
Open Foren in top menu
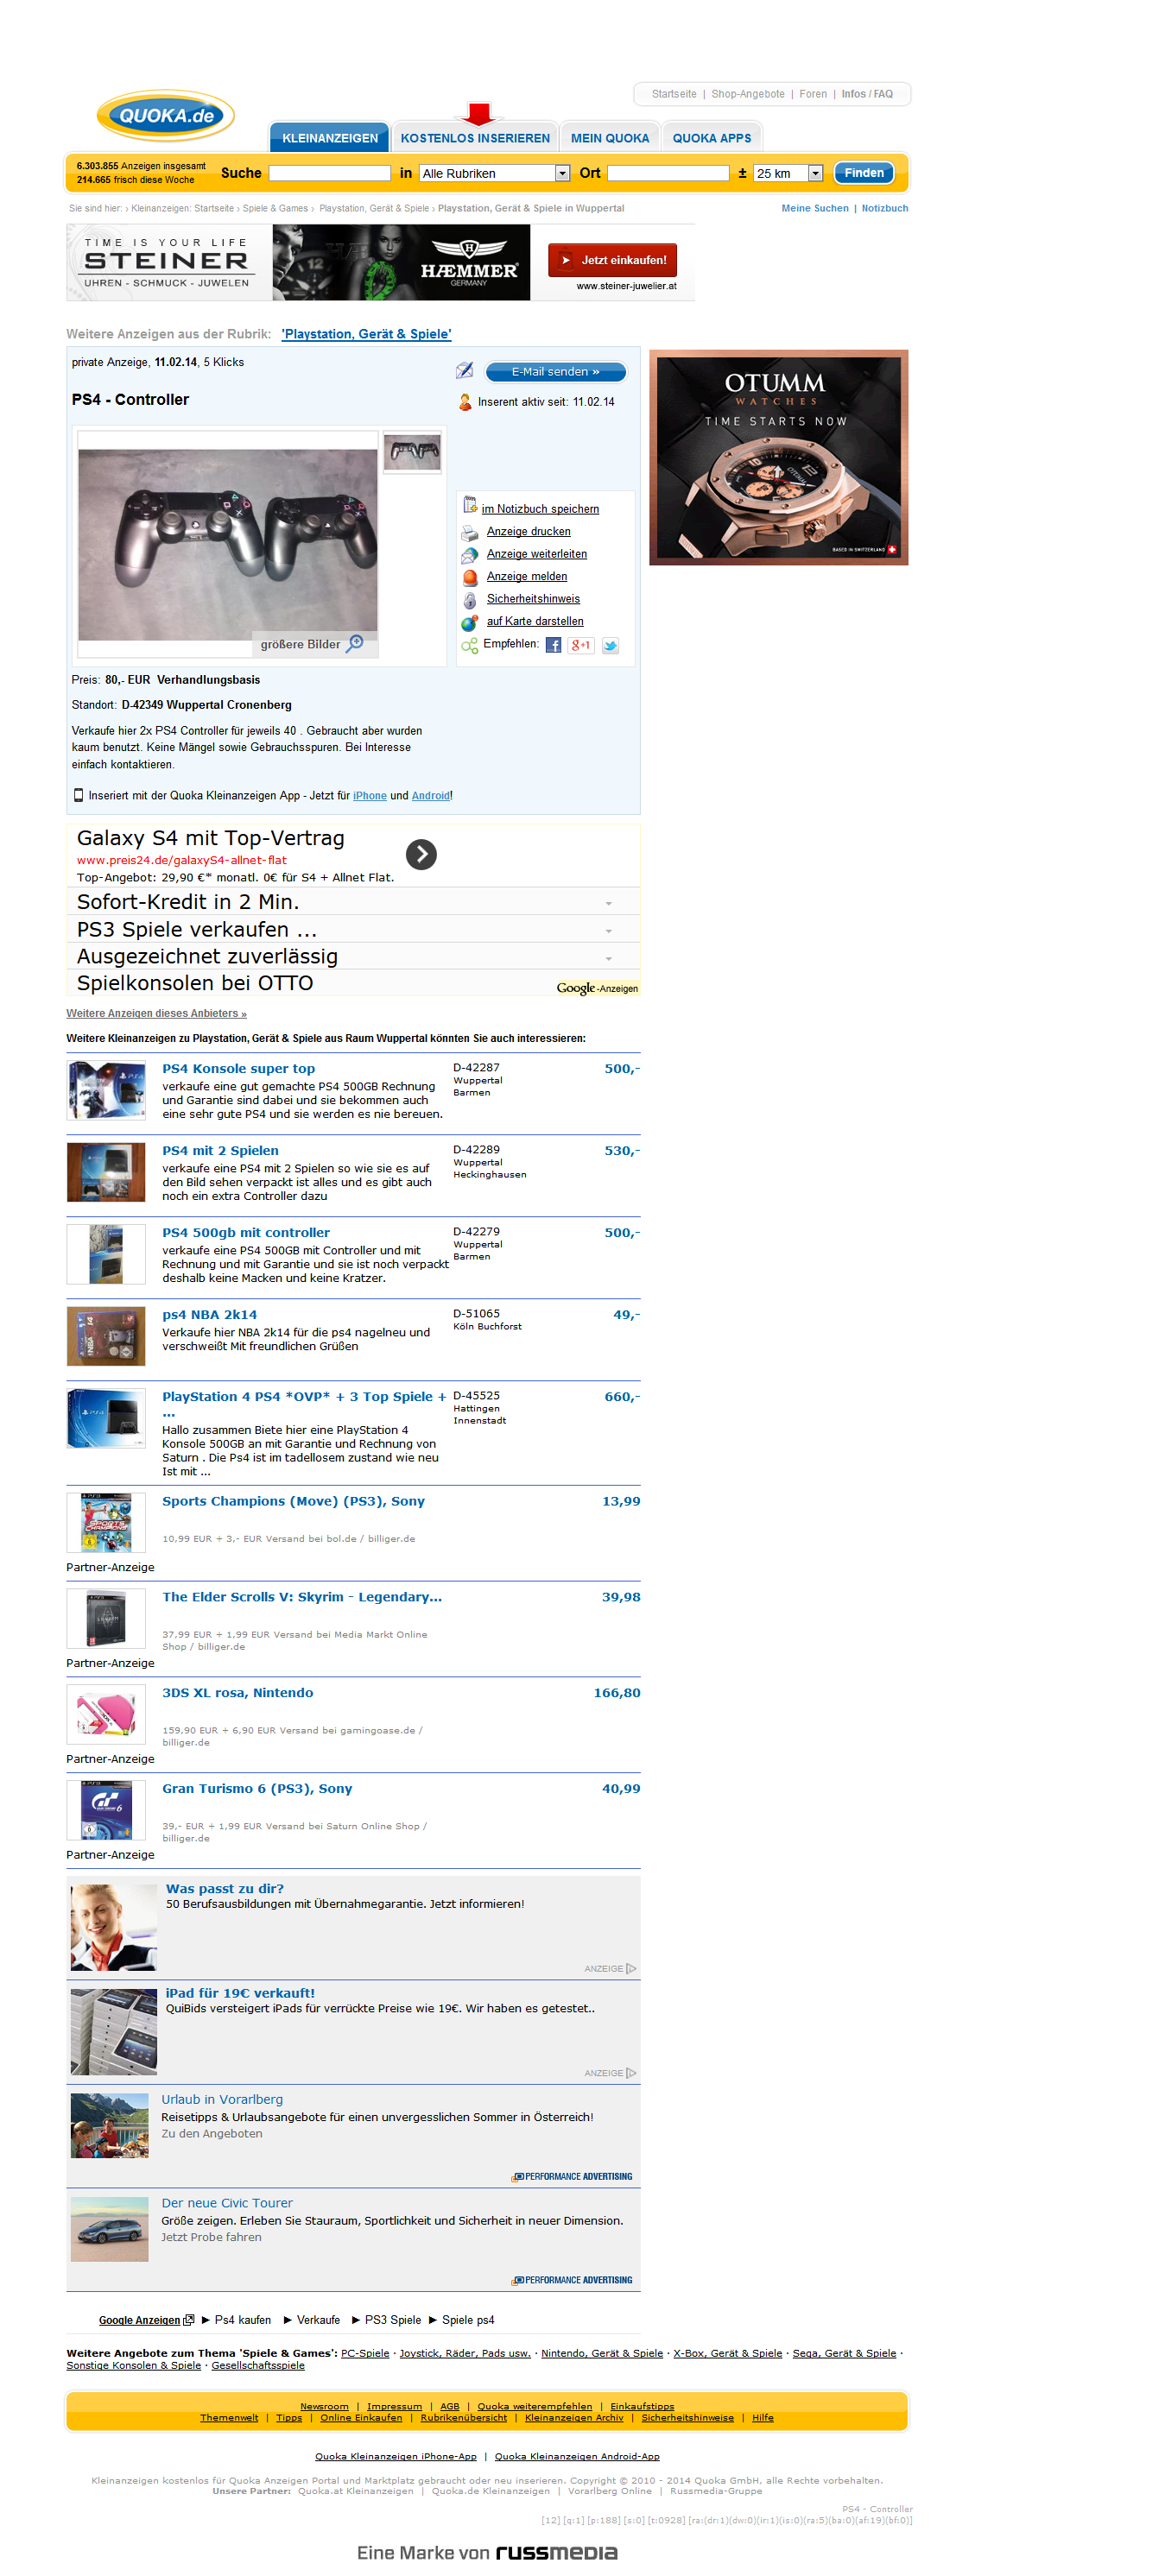813,94
